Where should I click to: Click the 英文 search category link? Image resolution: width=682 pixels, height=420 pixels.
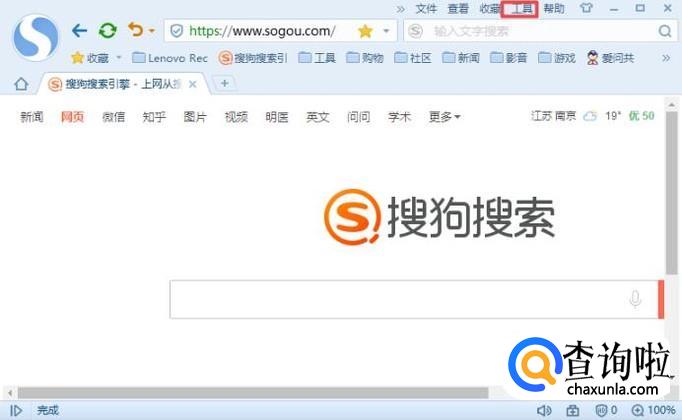(x=318, y=117)
